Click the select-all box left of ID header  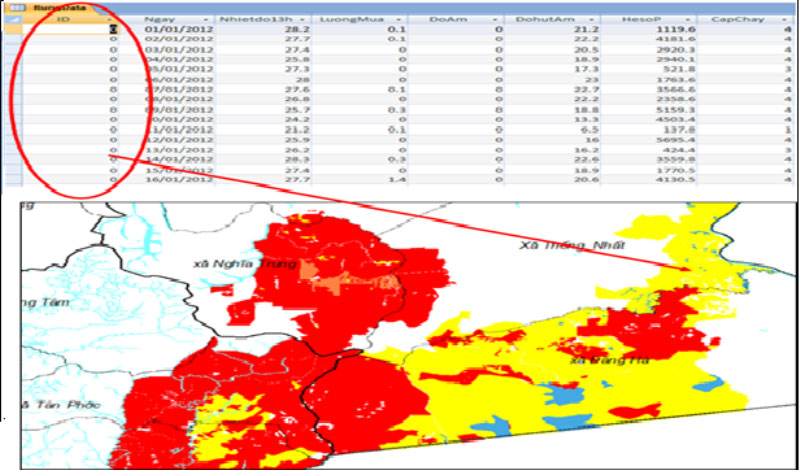click(x=12, y=19)
